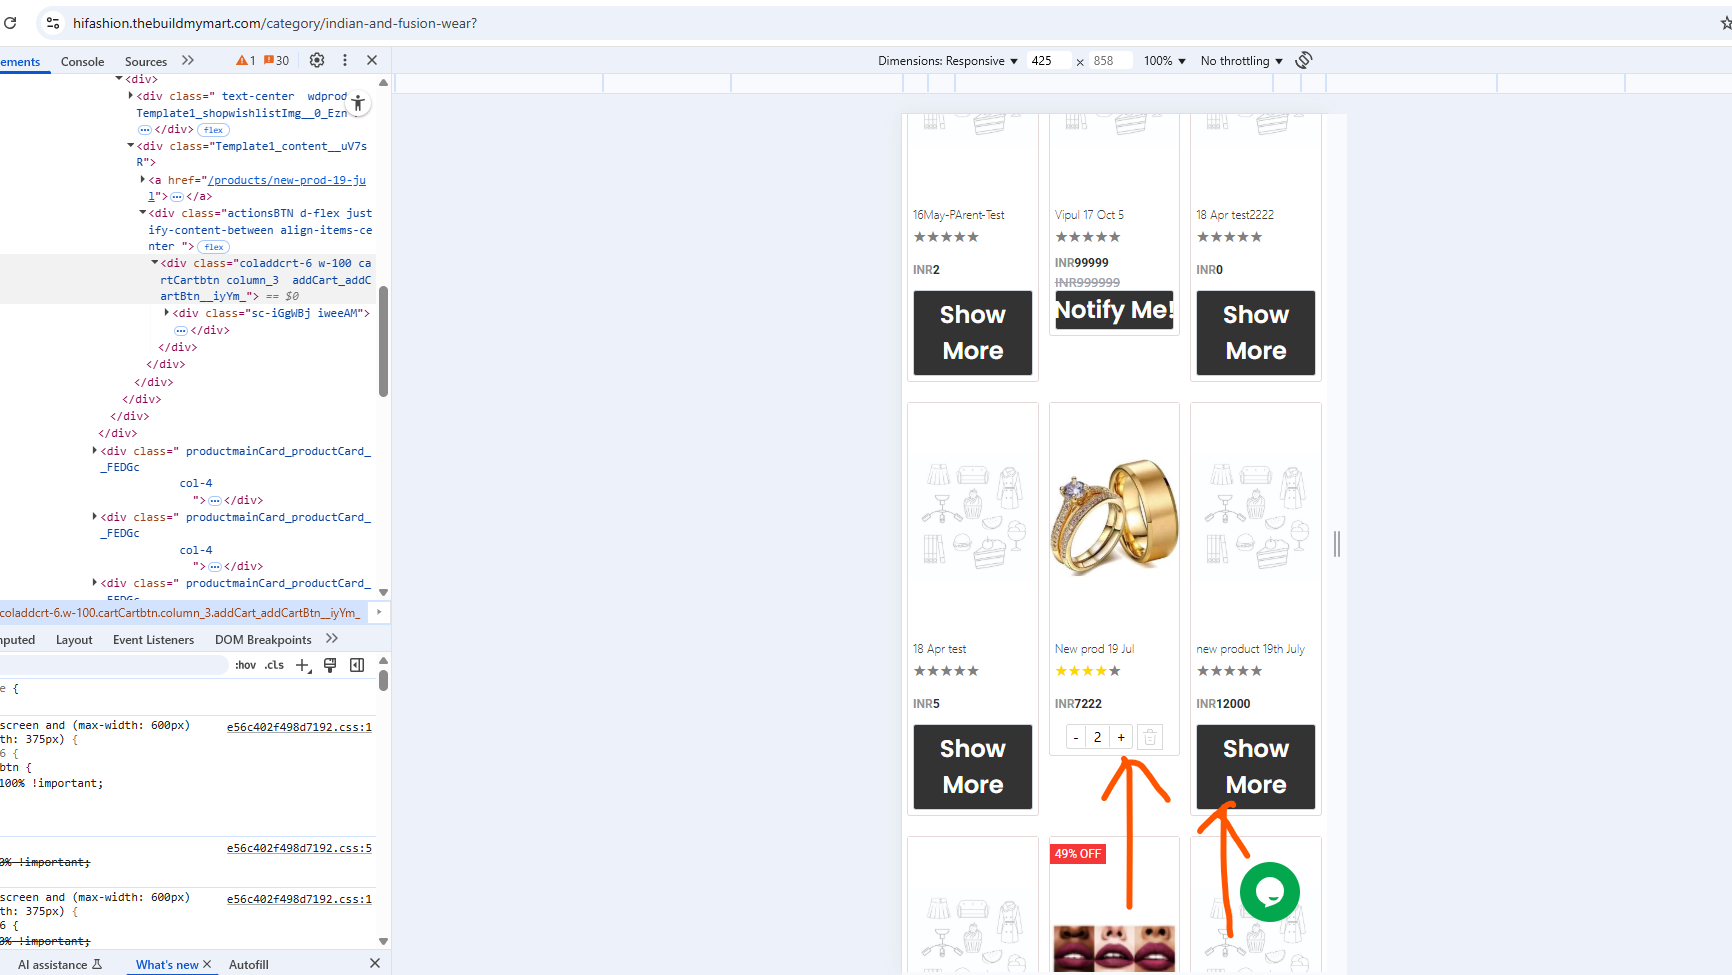Click the Elements tree vertical scrollbar thumb
The width and height of the screenshot is (1732, 975).
coord(383,341)
